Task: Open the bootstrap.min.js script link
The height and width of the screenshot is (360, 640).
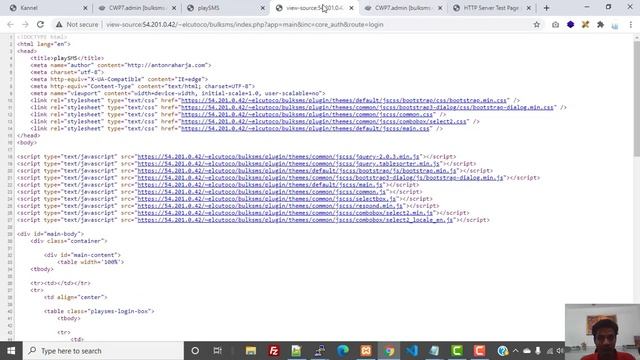Action: [x=297, y=171]
